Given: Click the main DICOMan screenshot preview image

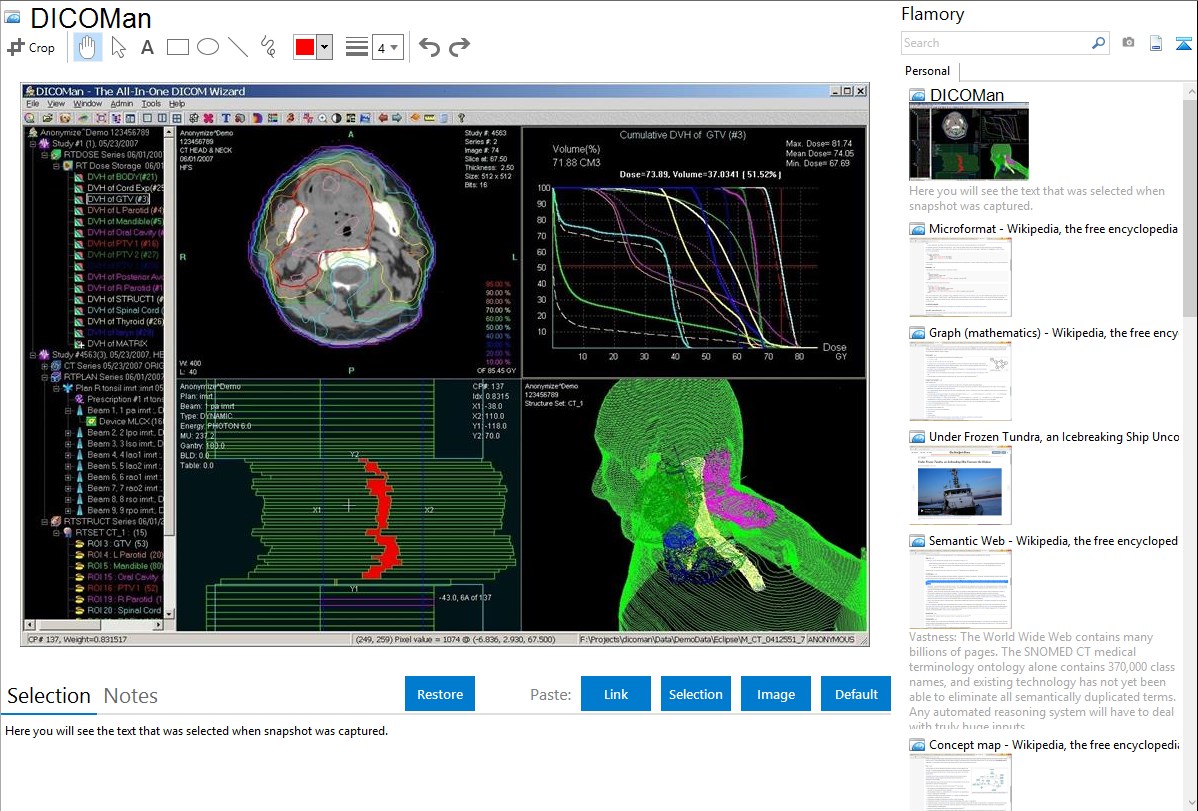Looking at the screenshot, I should 445,364.
